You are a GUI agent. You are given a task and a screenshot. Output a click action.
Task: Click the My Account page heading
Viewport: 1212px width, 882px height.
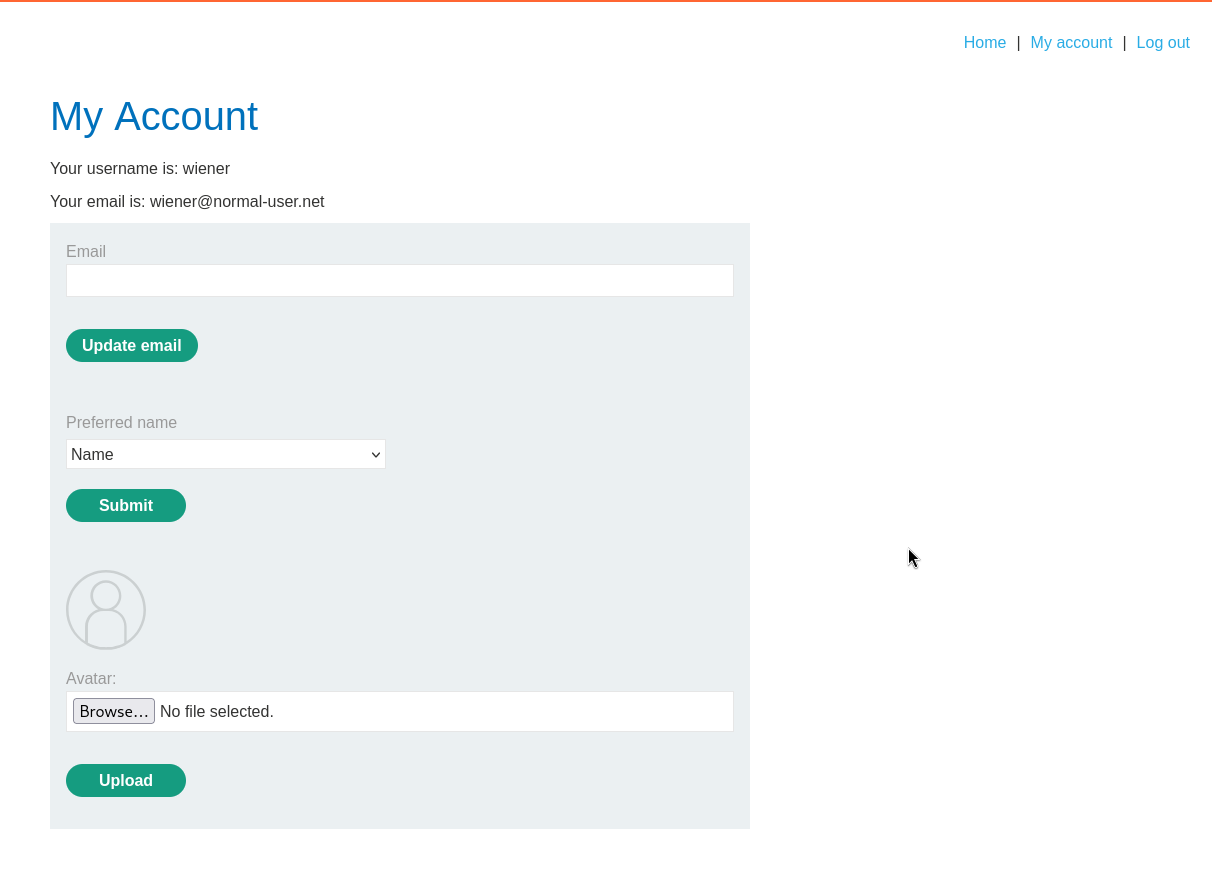154,116
